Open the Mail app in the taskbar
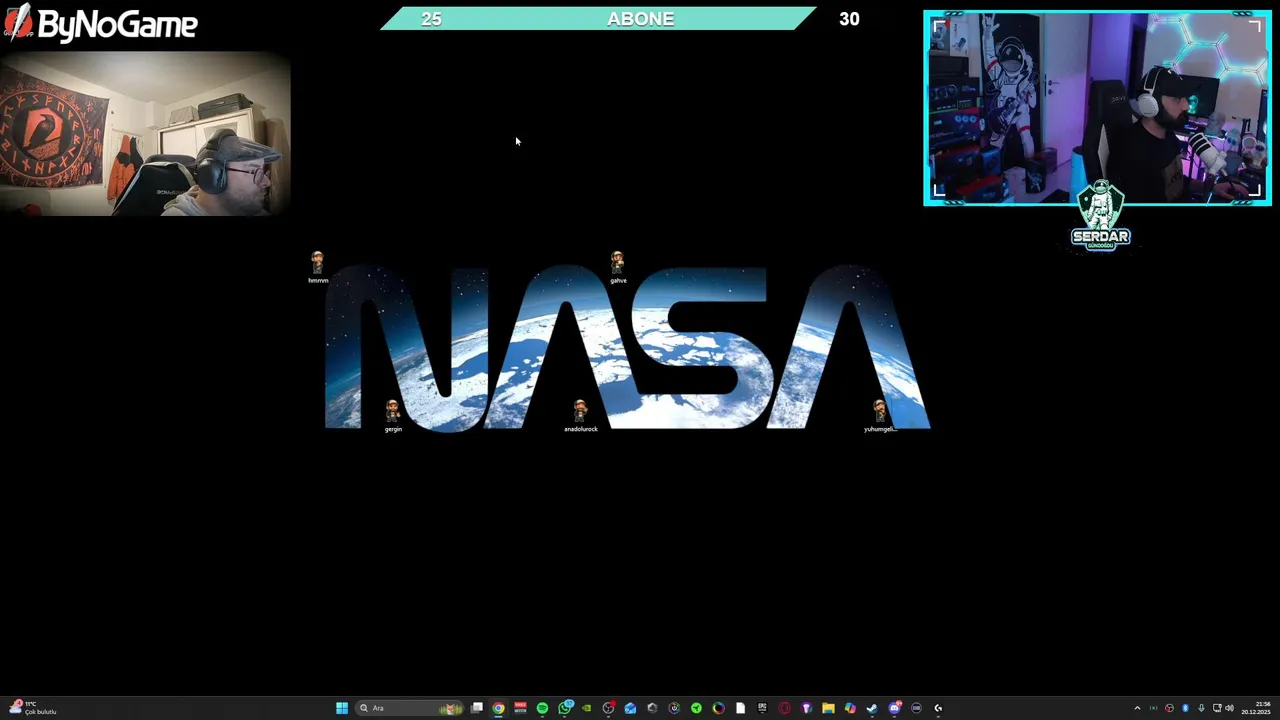The height and width of the screenshot is (720, 1280). click(630, 708)
